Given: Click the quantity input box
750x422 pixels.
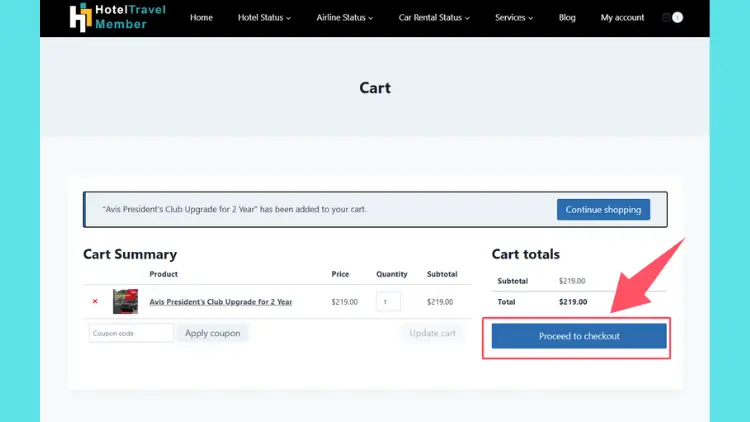Looking at the screenshot, I should [x=388, y=302].
